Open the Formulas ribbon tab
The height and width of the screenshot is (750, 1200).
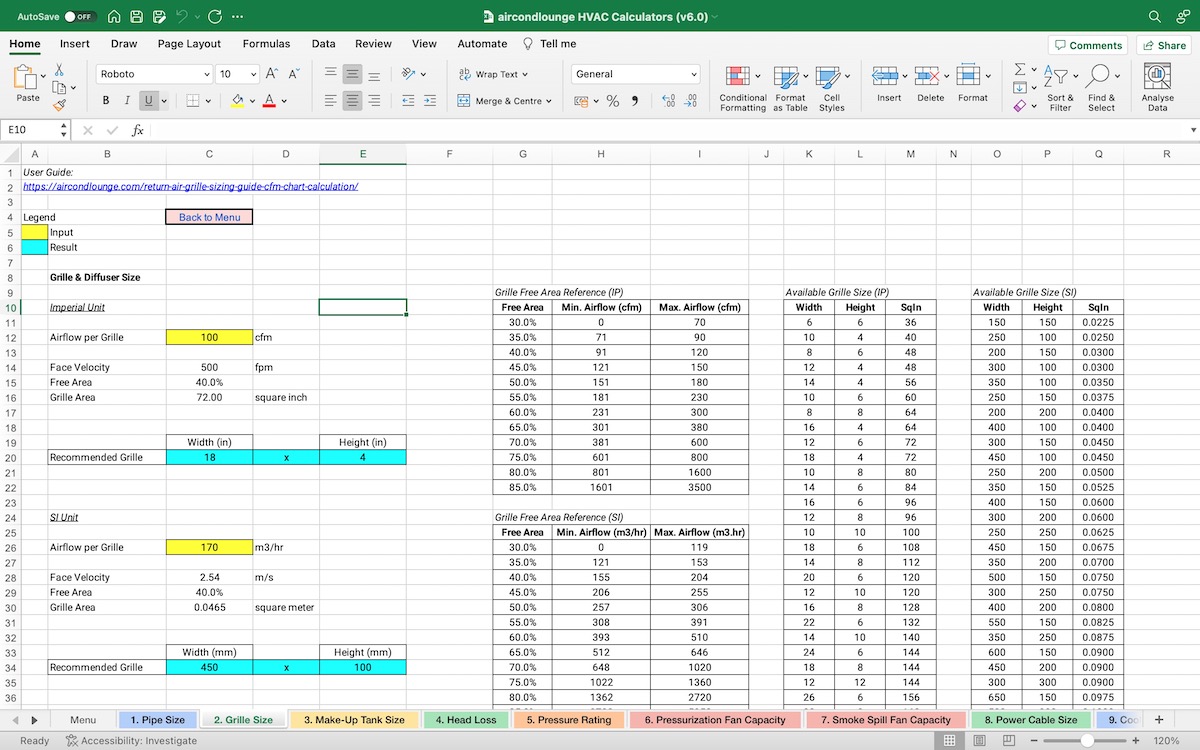266,44
